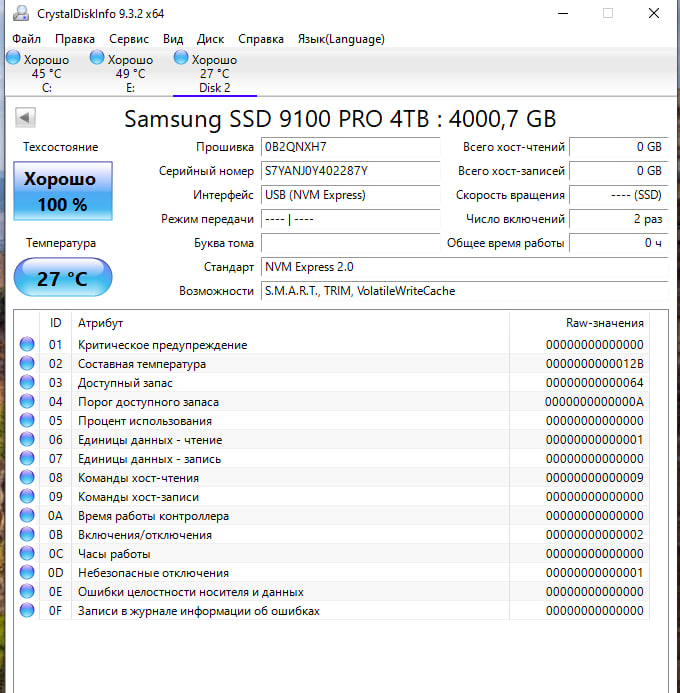The width and height of the screenshot is (680, 693).
Task: Go to previous disk with arrow button
Action: 25,118
